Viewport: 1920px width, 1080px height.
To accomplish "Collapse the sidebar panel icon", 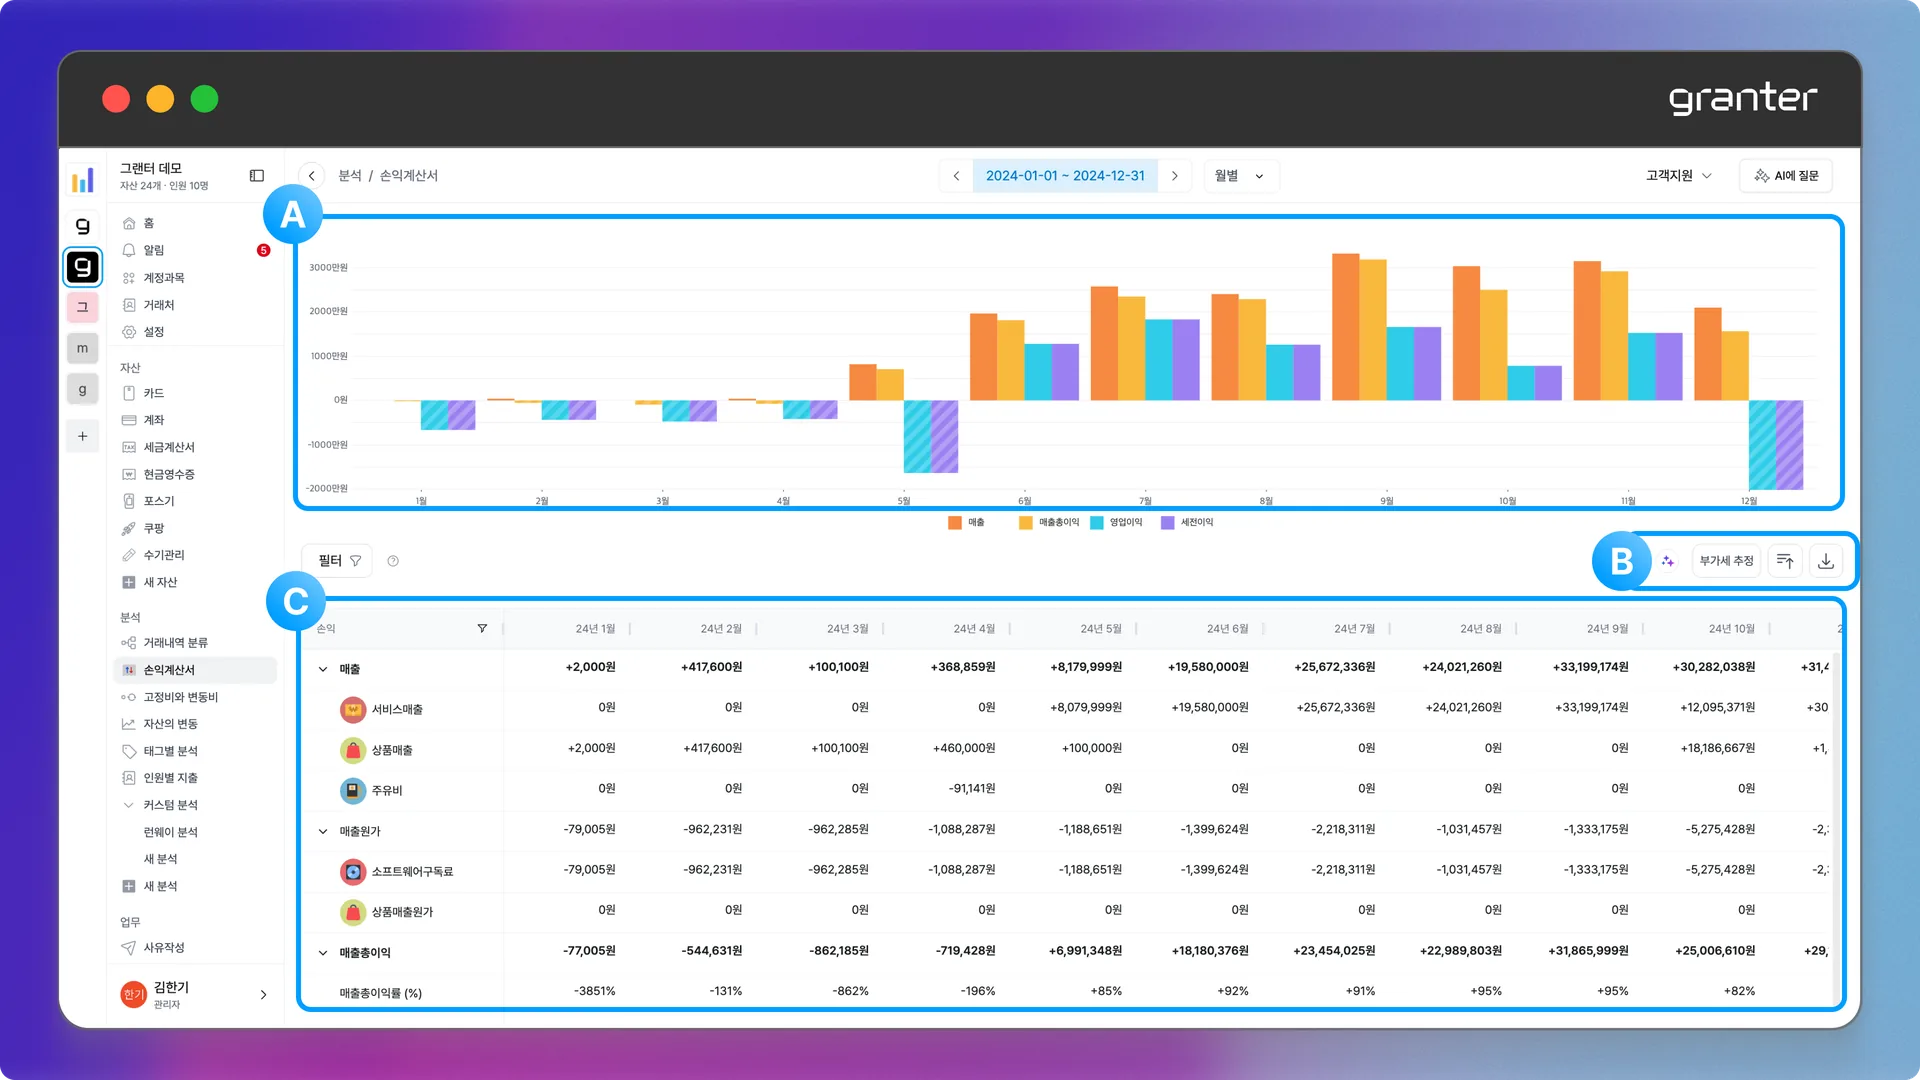I will (x=257, y=176).
